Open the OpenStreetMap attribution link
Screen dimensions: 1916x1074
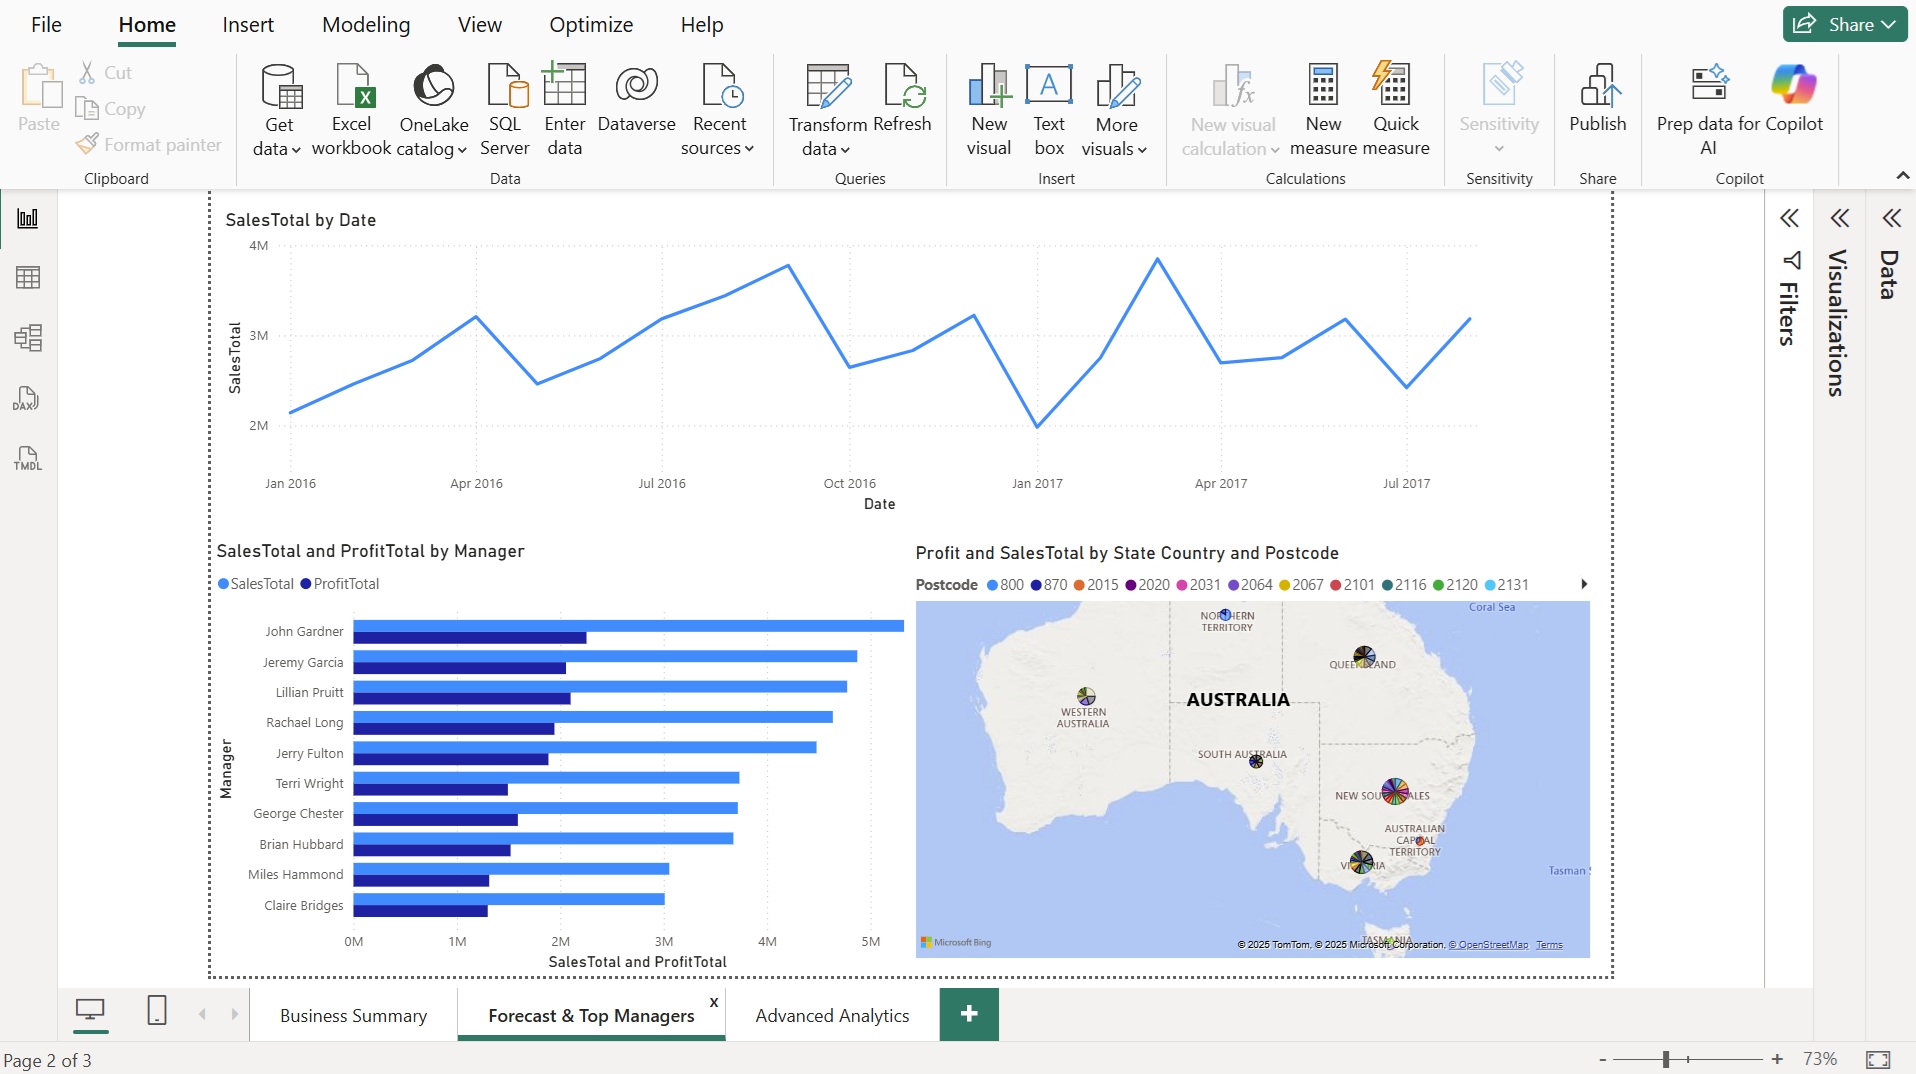click(x=1490, y=944)
